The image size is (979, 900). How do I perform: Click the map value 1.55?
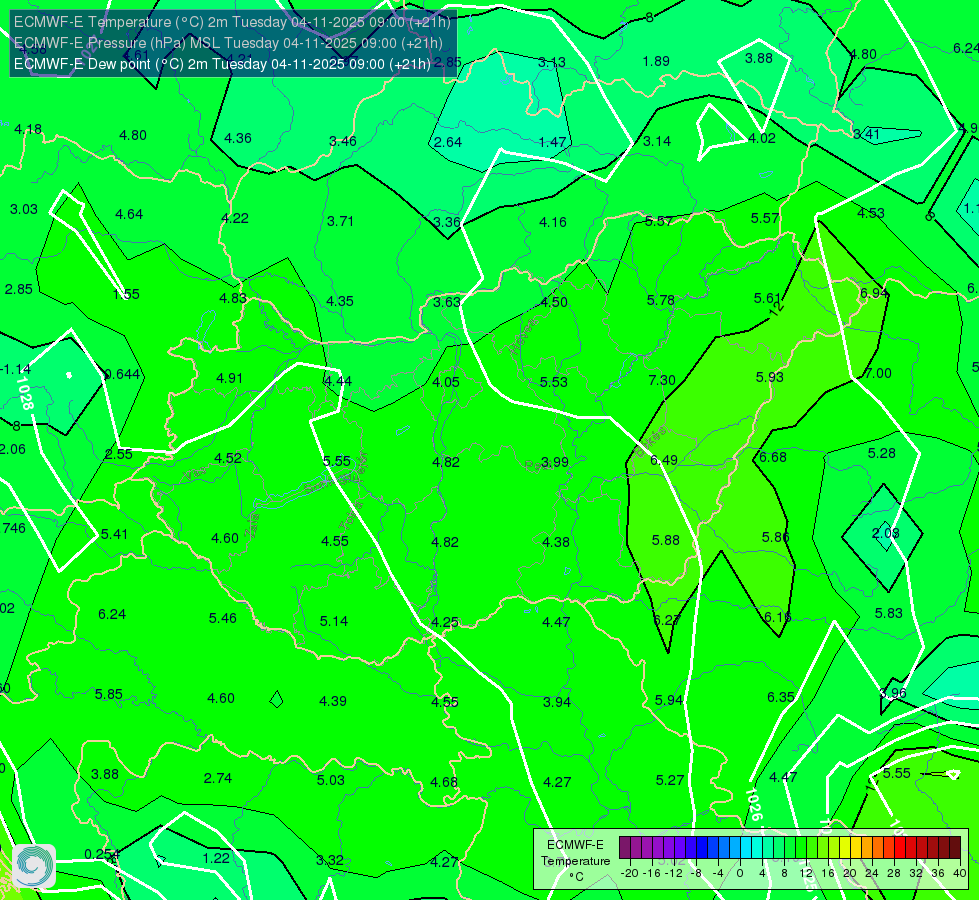[126, 294]
